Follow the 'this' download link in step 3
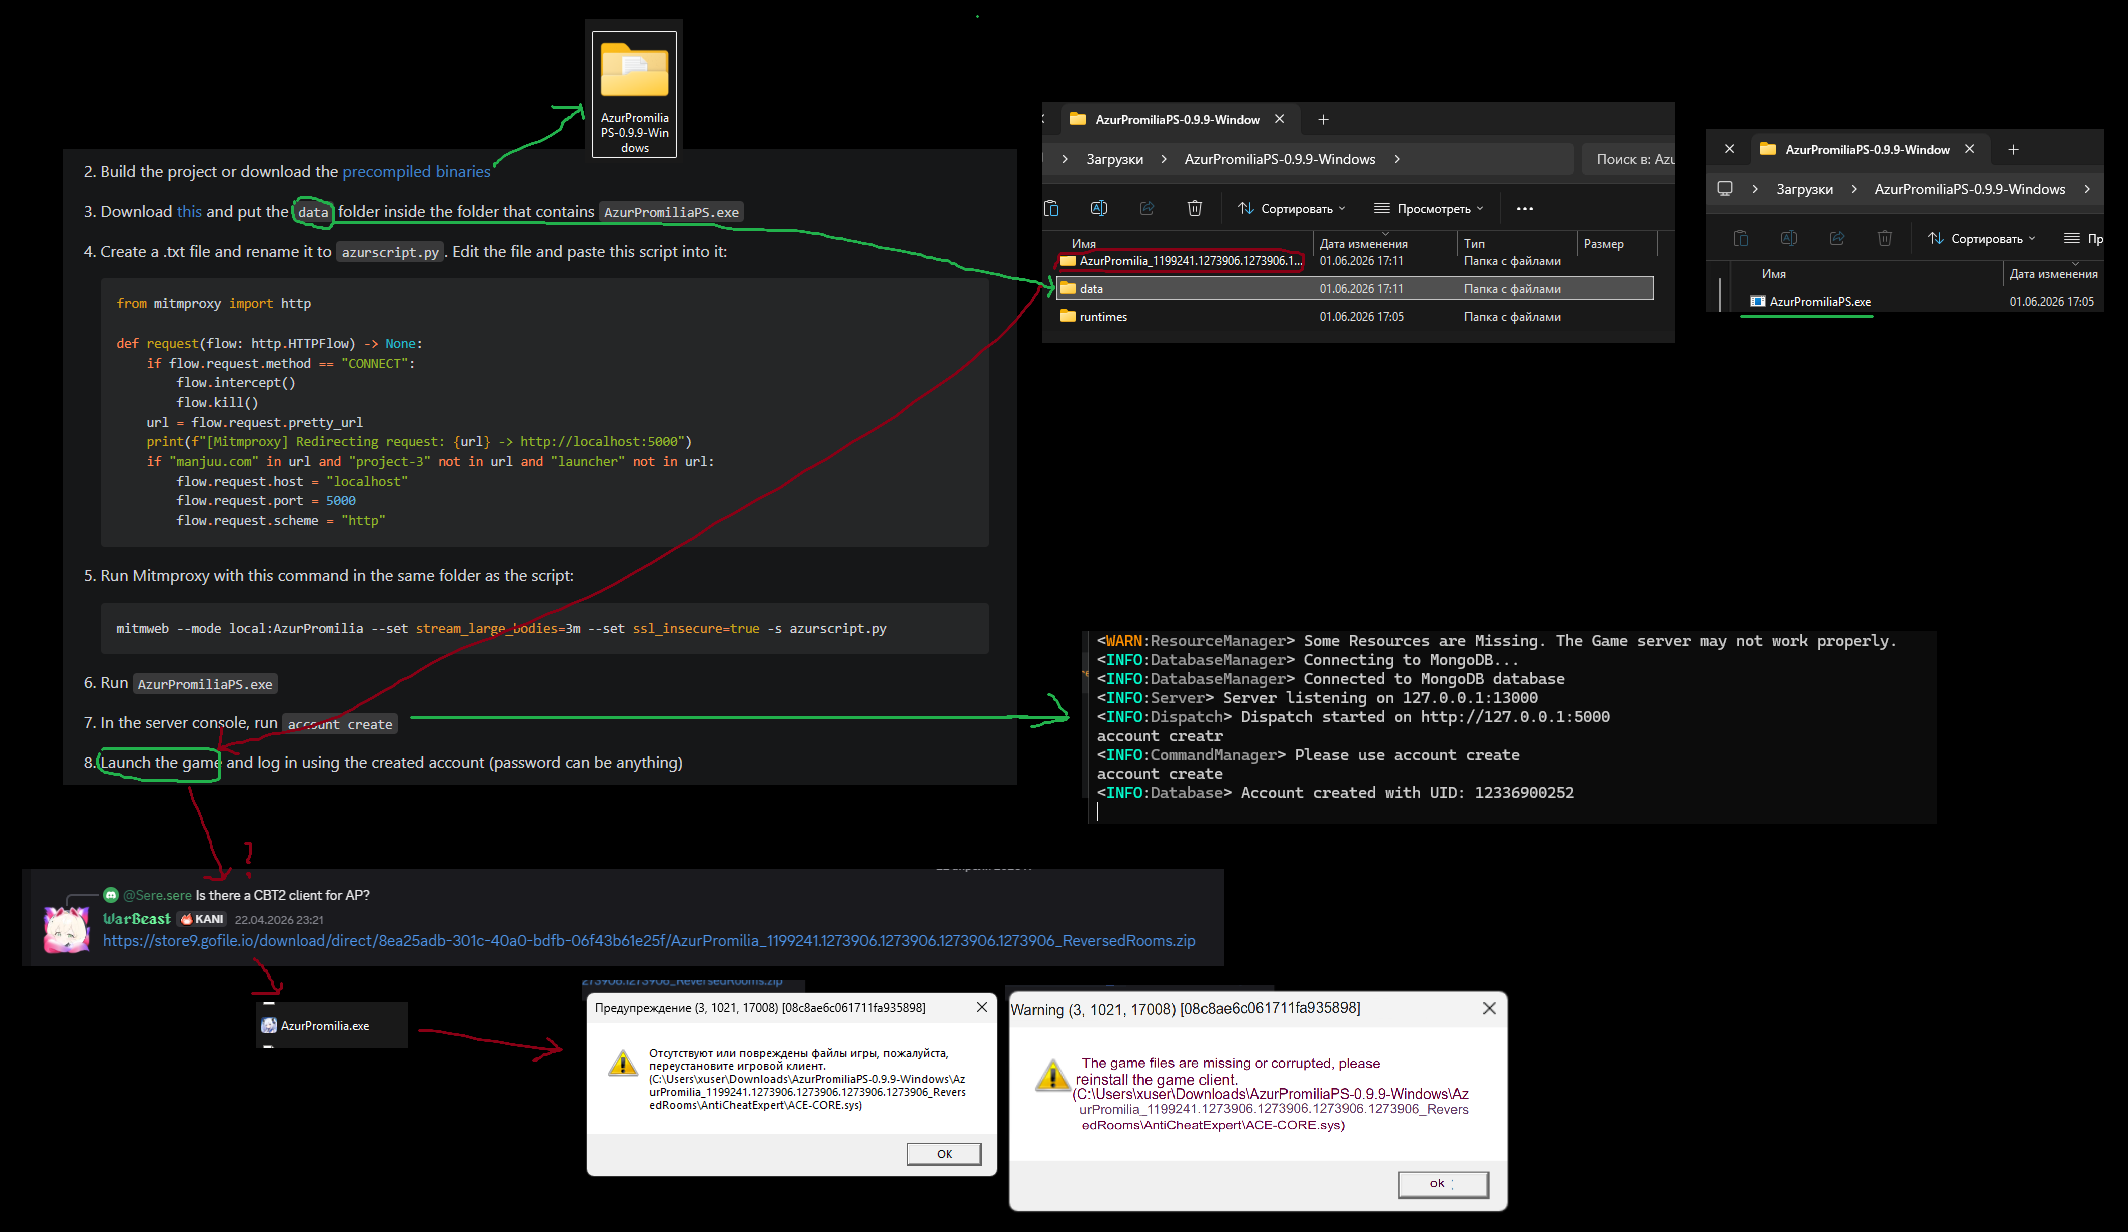The height and width of the screenshot is (1232, 2128). pyautogui.click(x=189, y=211)
